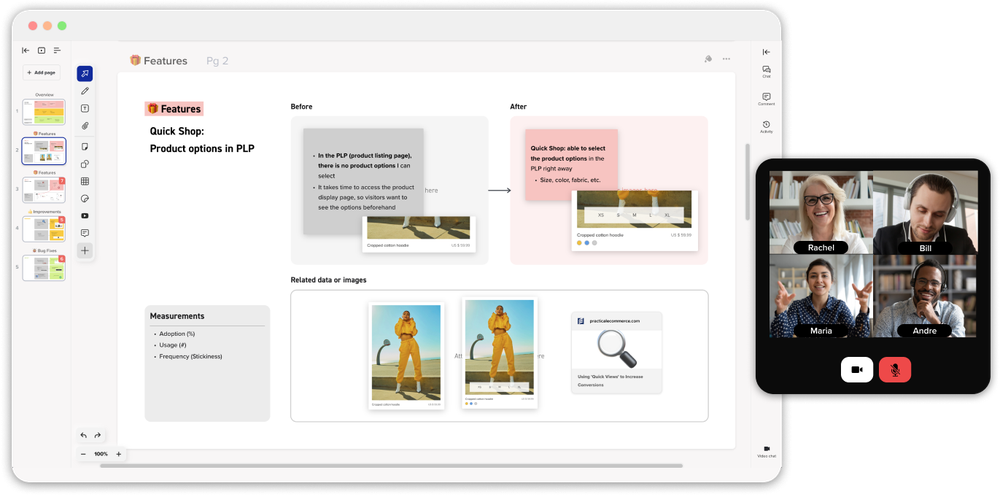Click the horizontal scrollbar at the bottom
The width and height of the screenshot is (1000, 495).
(x=391, y=466)
